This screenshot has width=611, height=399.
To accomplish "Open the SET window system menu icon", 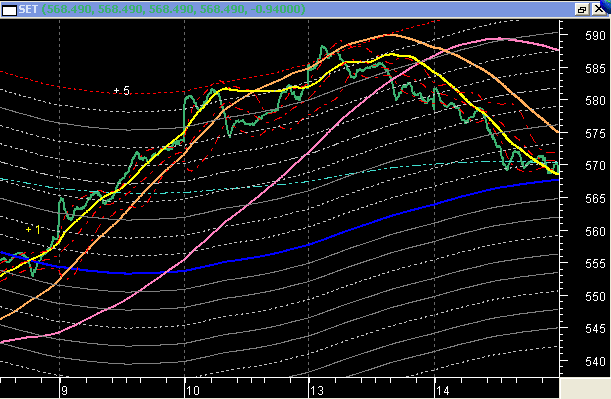I will pos(9,9).
